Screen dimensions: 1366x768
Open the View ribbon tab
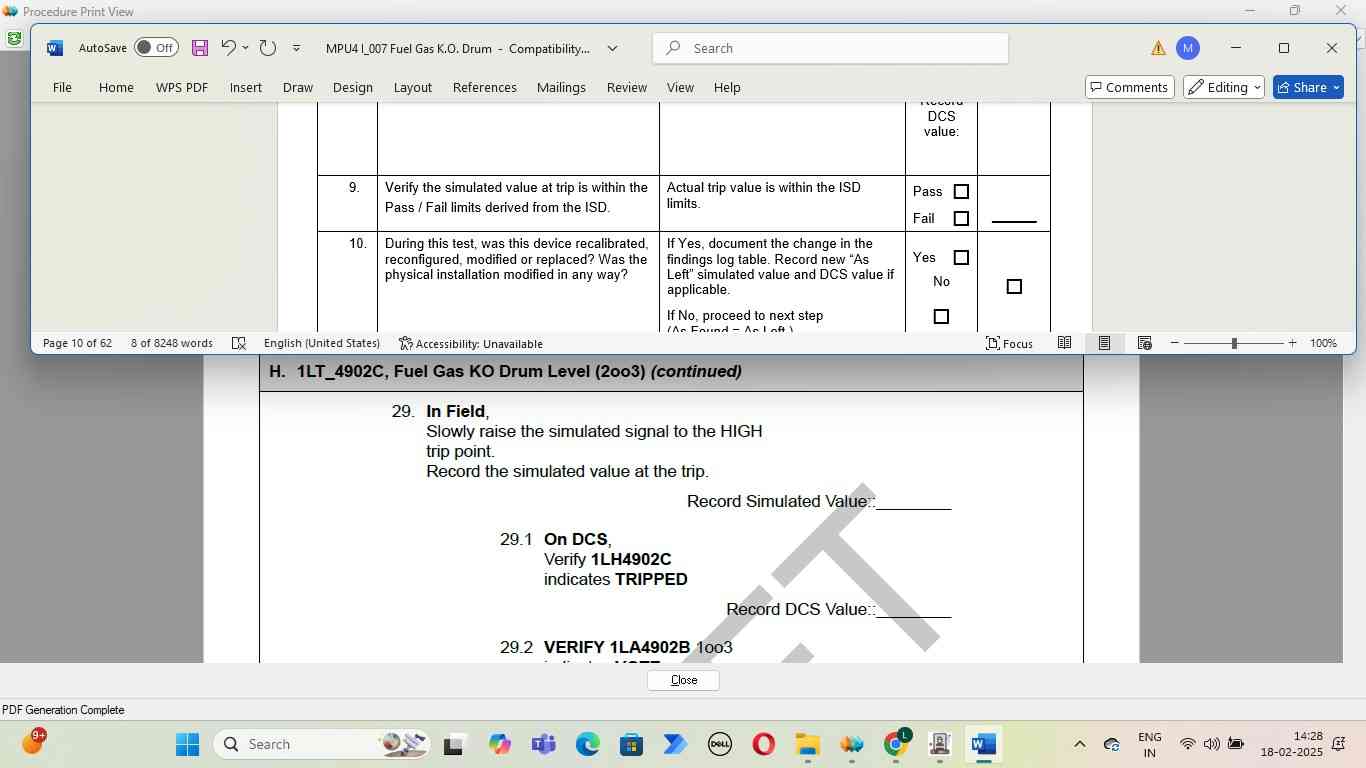point(680,87)
